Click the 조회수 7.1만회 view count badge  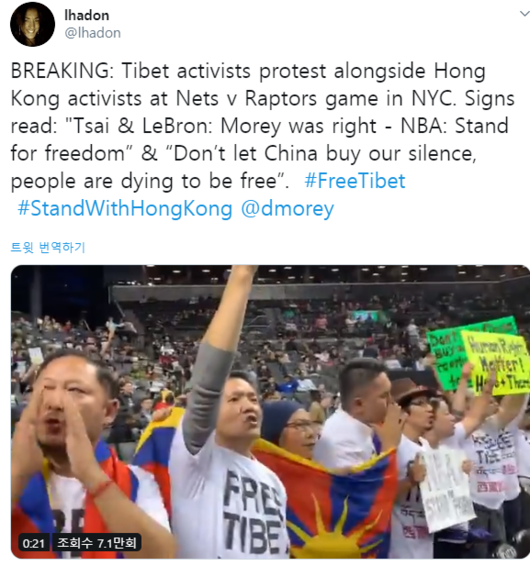pyautogui.click(x=97, y=543)
